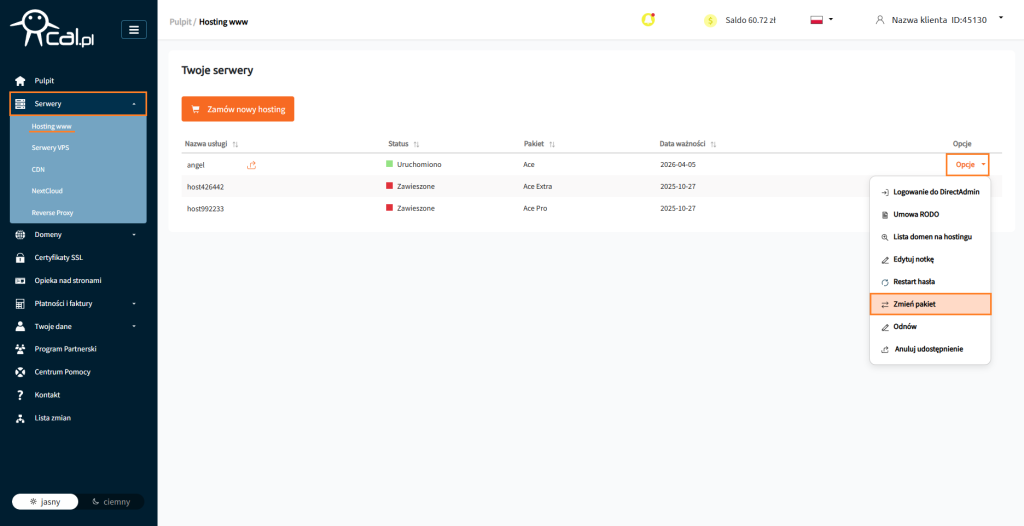The height and width of the screenshot is (526, 1024).
Task: Click the Program Partnerski people icon
Action: point(20,349)
